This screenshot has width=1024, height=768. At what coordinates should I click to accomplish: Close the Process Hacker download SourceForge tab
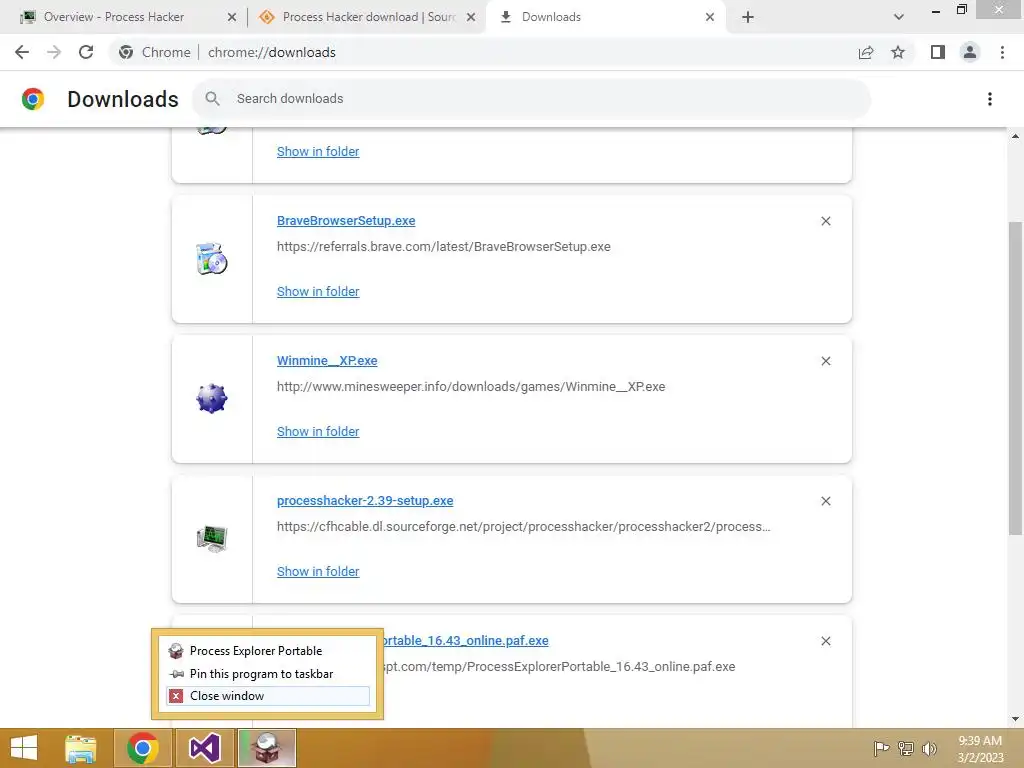pos(471,17)
